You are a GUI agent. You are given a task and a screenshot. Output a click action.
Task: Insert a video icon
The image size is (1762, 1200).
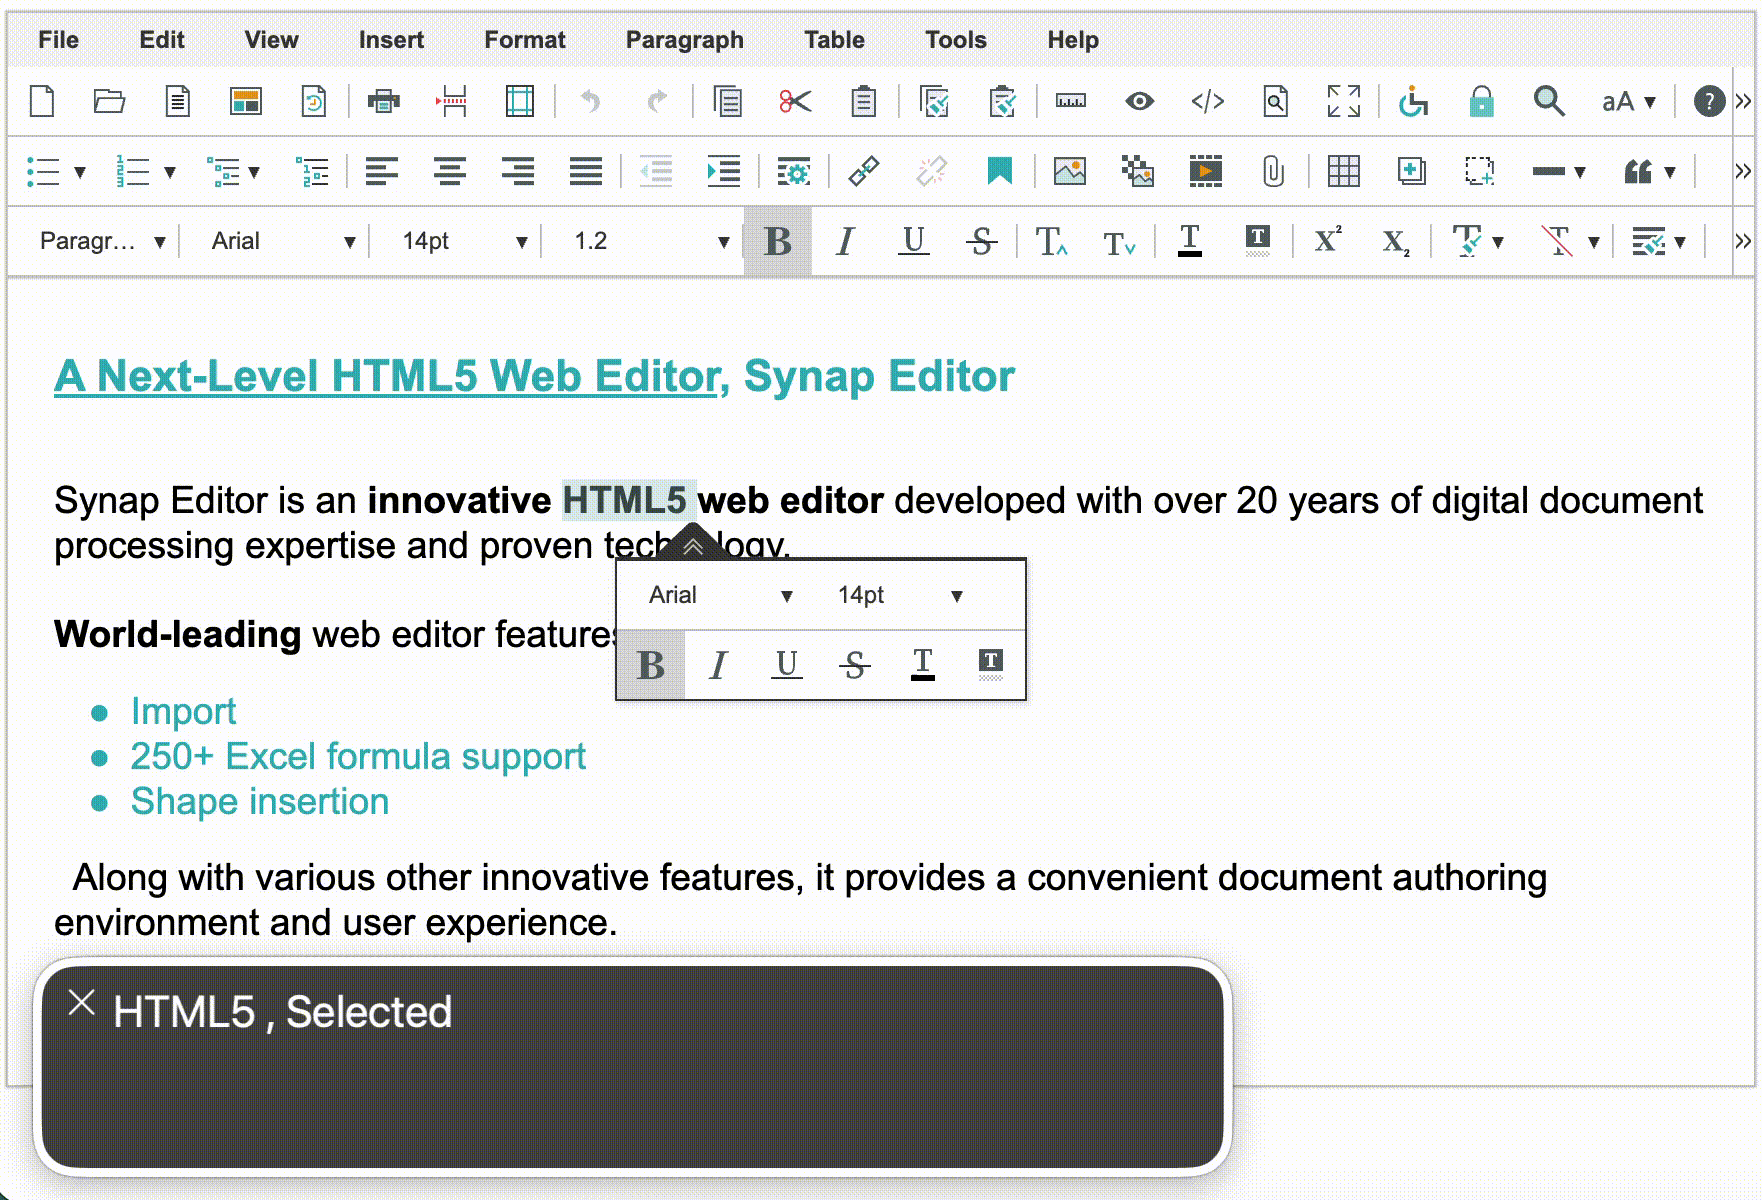1205,171
